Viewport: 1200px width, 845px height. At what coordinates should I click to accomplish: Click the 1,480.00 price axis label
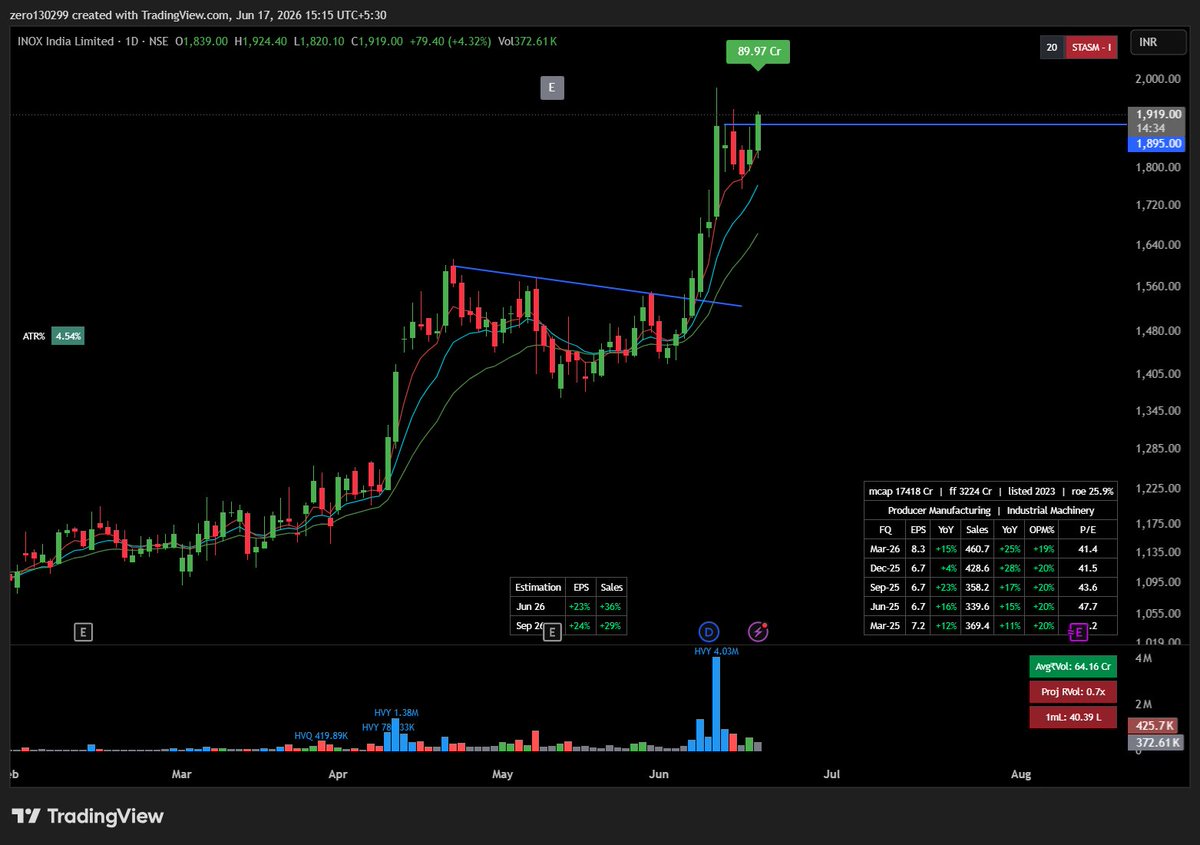[1160, 331]
